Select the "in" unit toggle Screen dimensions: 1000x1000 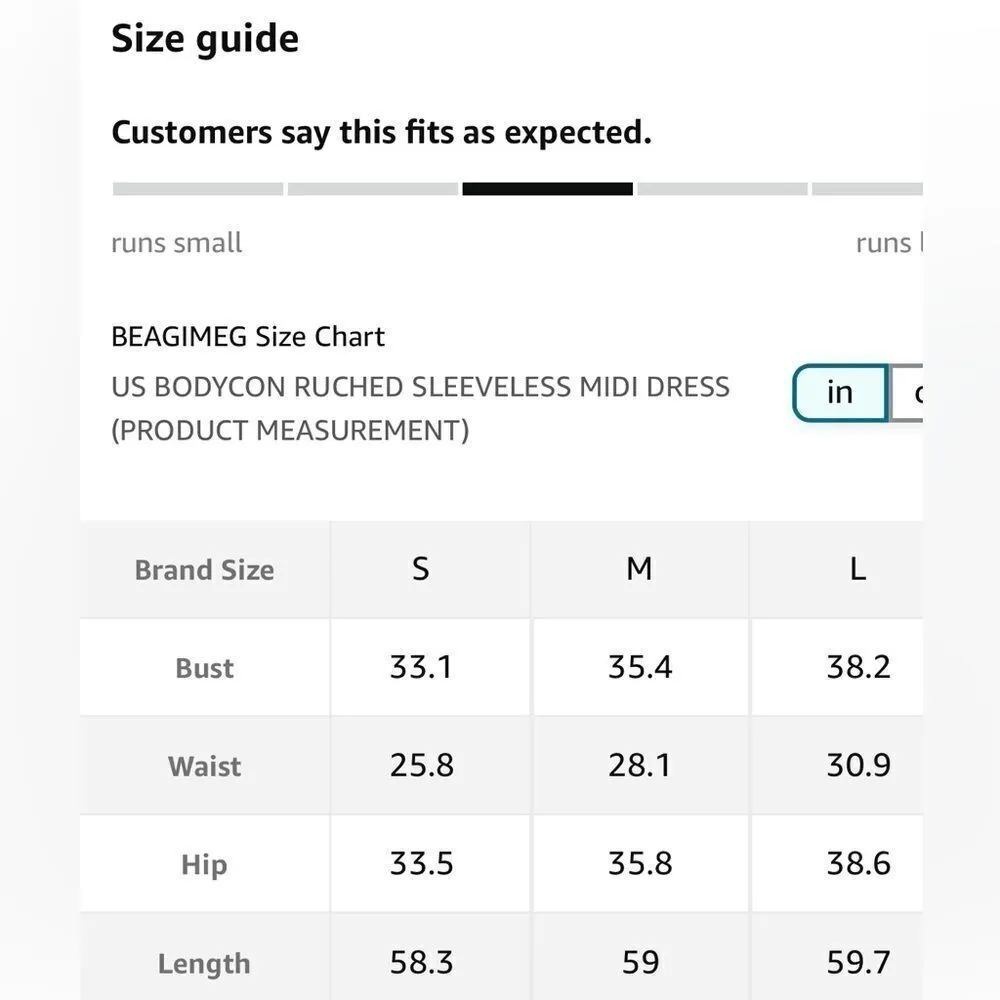tap(838, 393)
